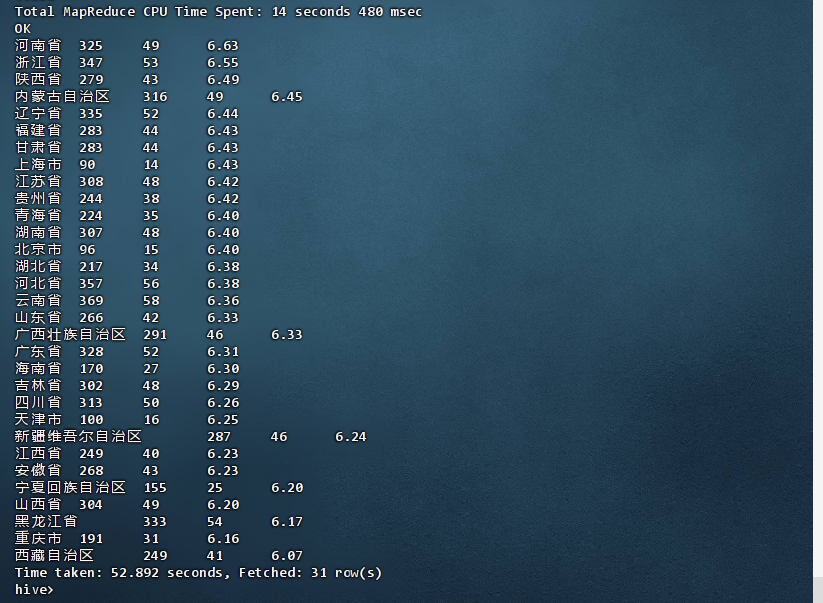
Task: Select the text 上海市
Action: tap(38, 164)
